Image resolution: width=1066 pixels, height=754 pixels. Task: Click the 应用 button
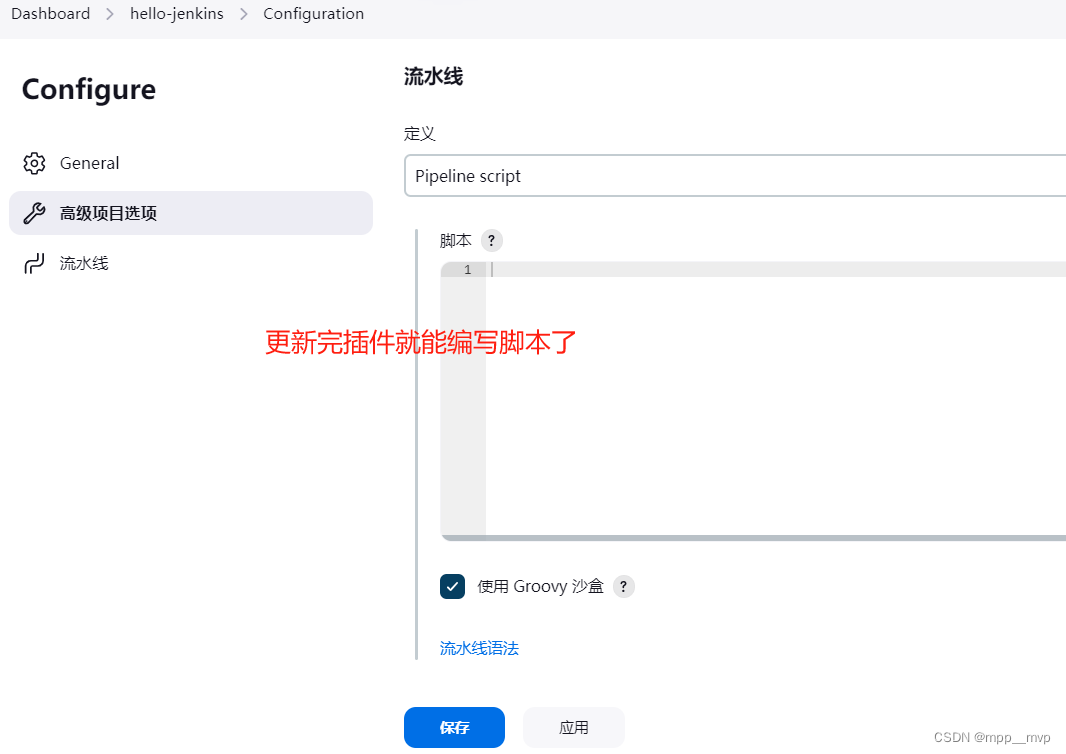point(574,727)
